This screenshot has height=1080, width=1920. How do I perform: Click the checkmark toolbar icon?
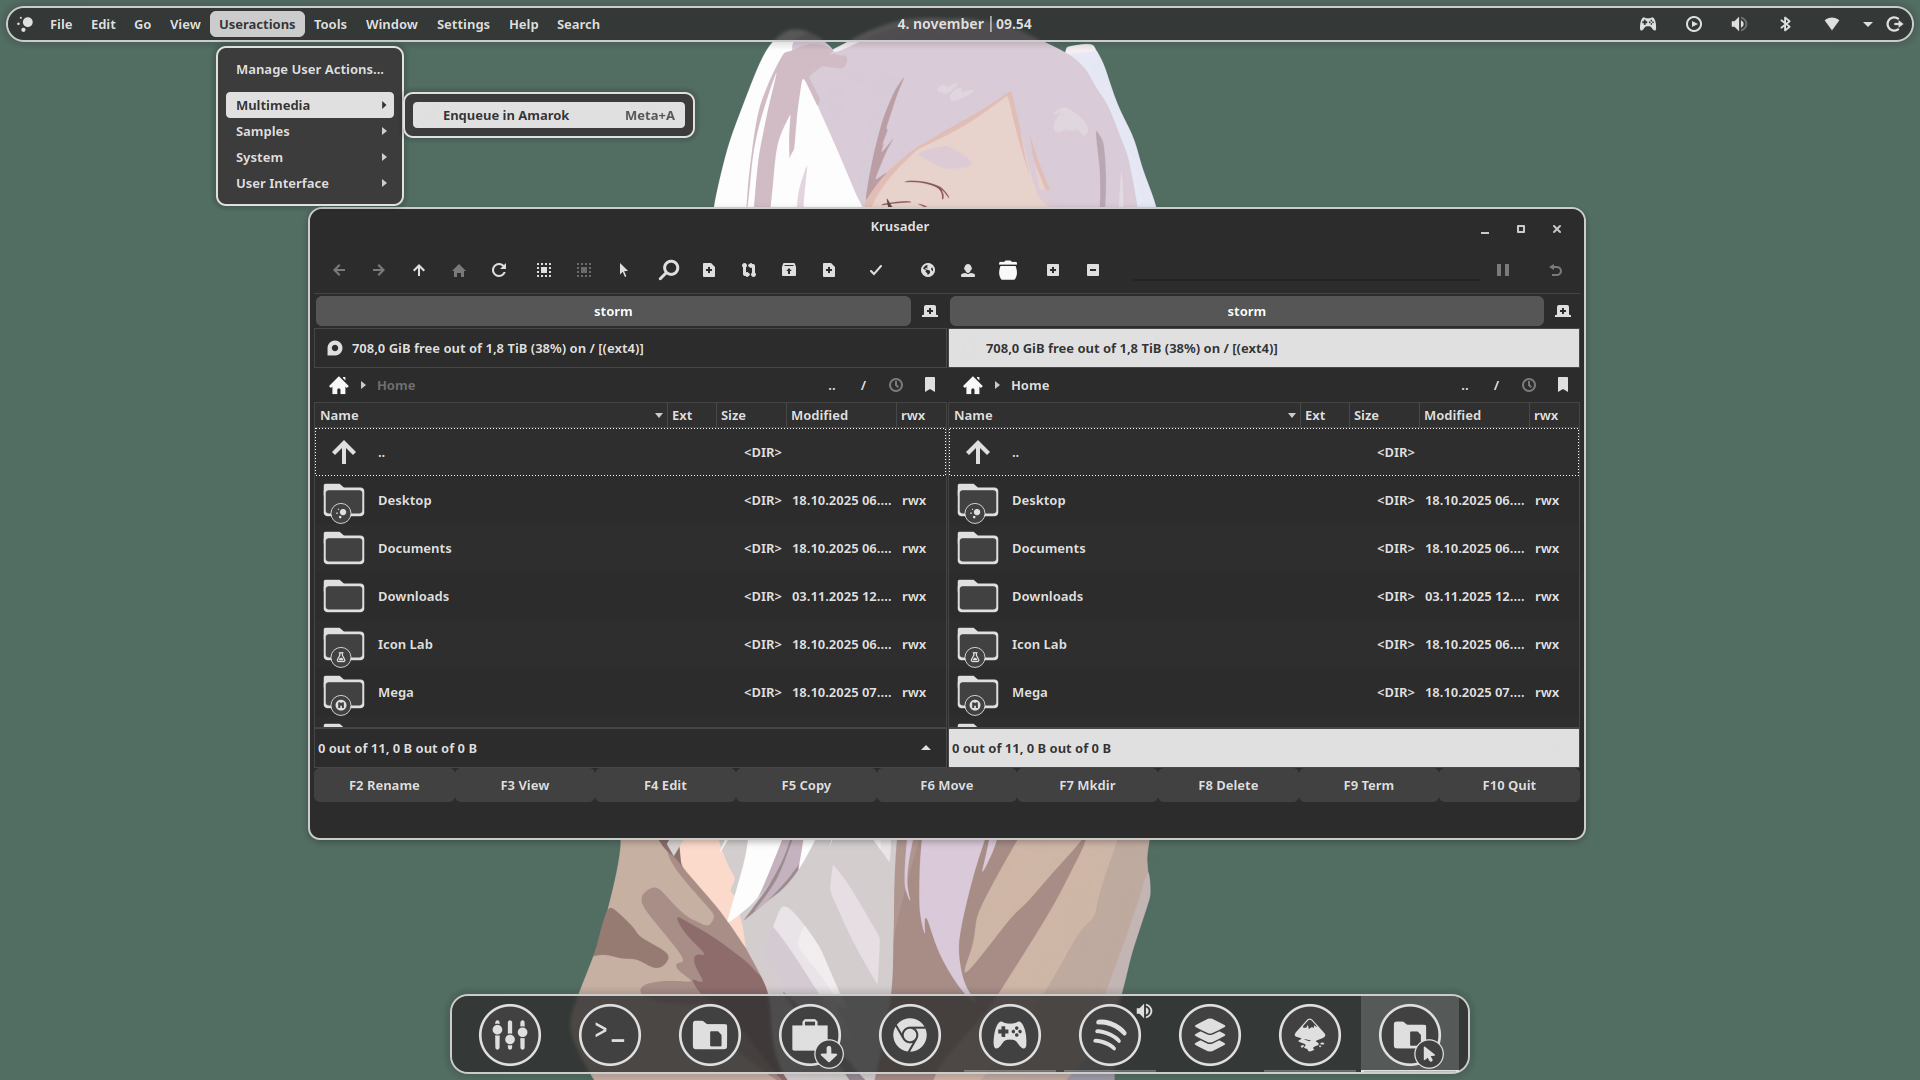pyautogui.click(x=876, y=270)
